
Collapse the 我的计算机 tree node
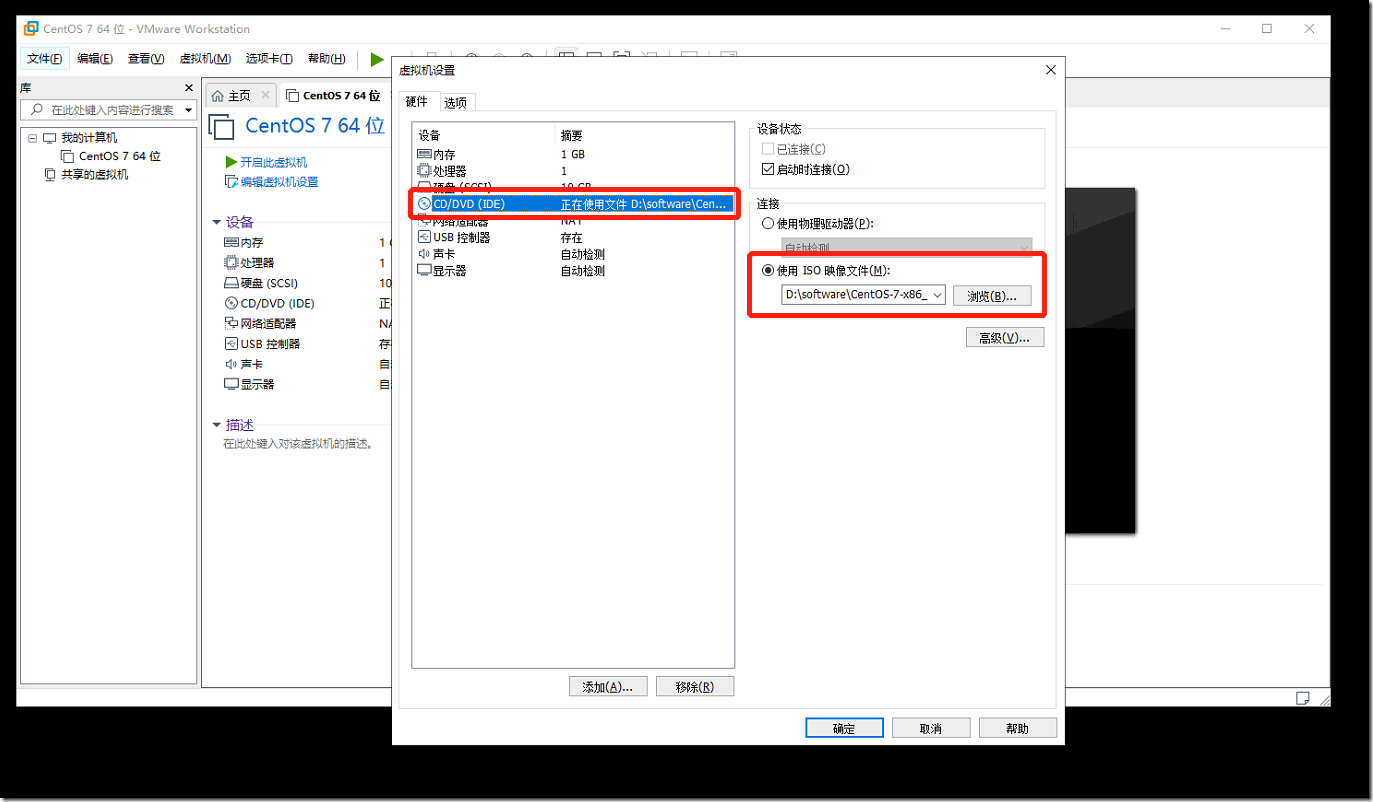pos(32,138)
